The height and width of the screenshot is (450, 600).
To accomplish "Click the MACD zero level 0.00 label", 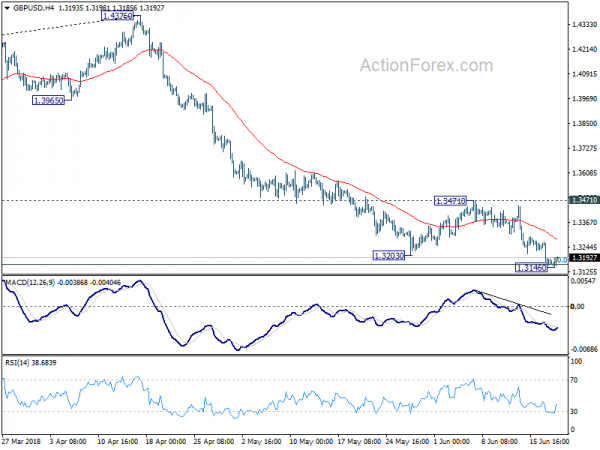I will pos(577,307).
